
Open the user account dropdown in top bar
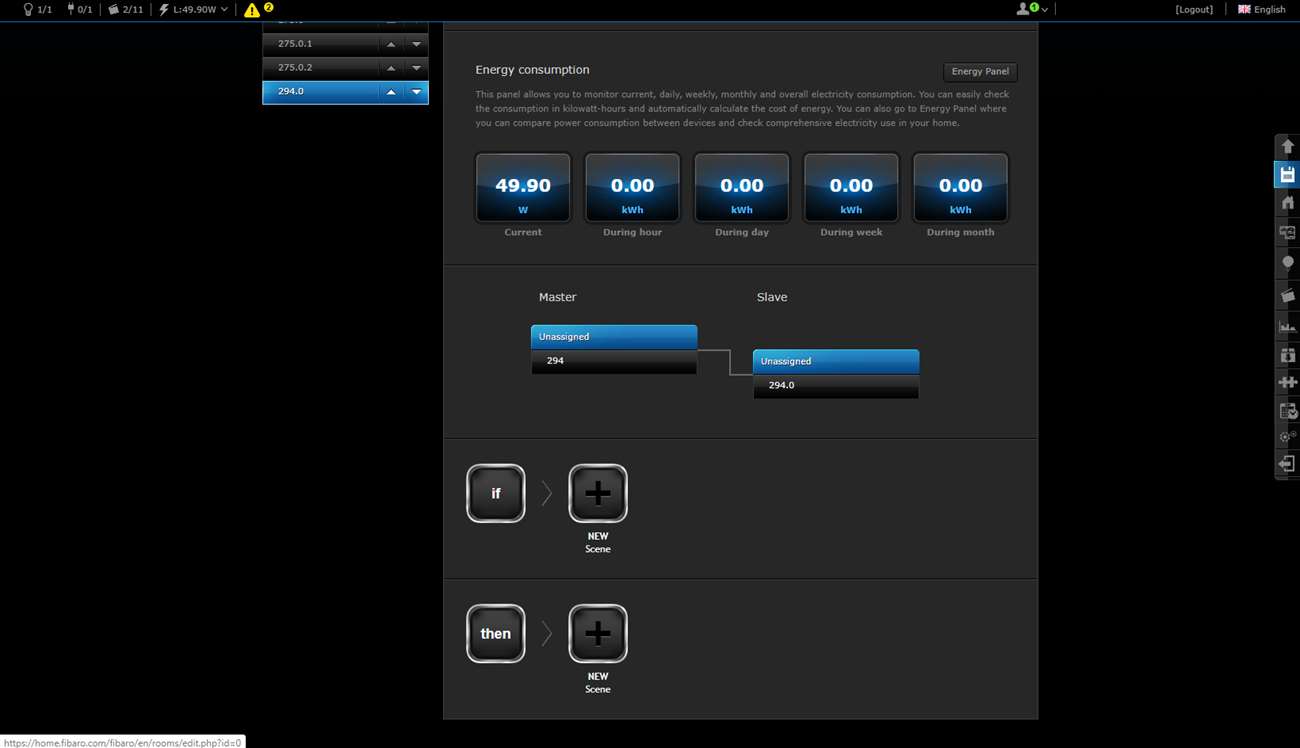(1032, 9)
